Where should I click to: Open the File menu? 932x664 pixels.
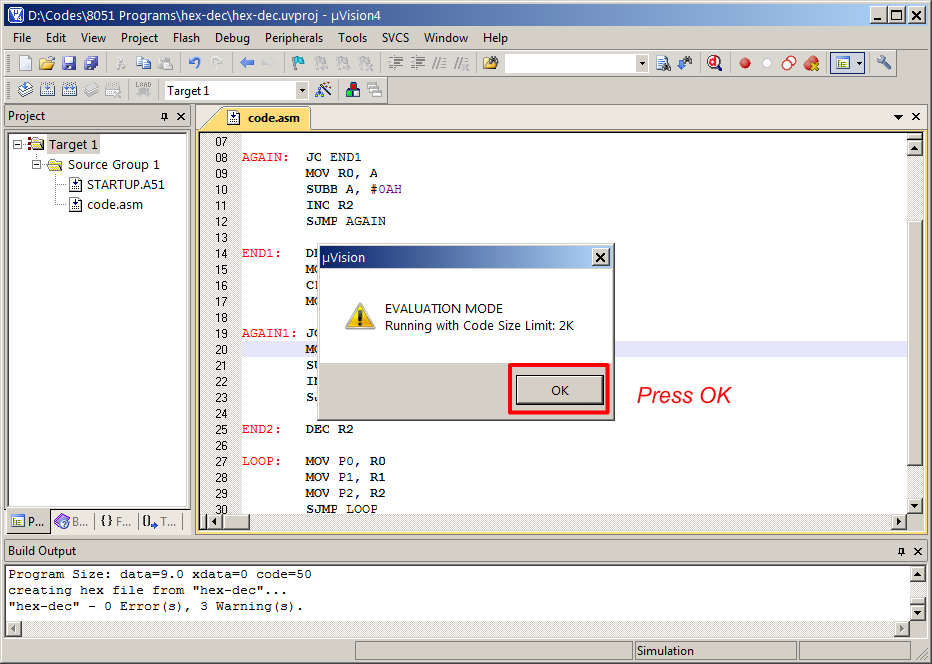(x=22, y=38)
